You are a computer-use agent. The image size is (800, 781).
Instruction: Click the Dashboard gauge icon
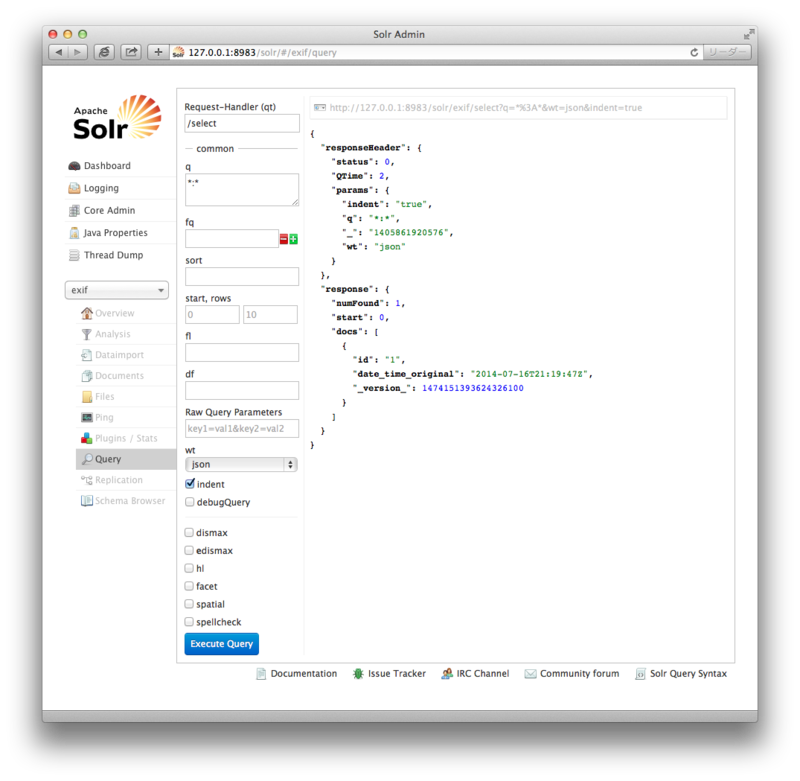coord(74,166)
